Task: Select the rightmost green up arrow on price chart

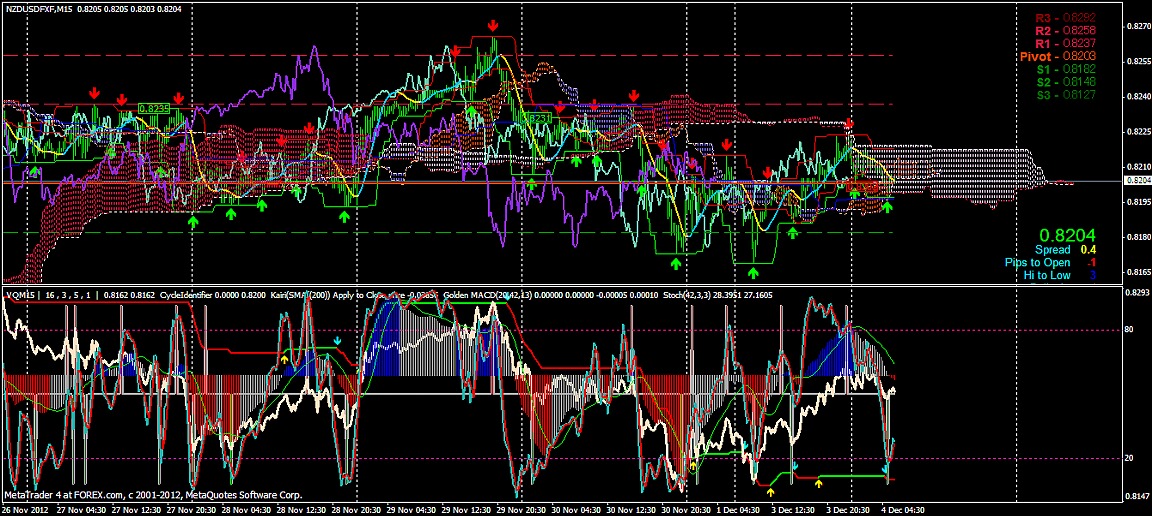Action: pos(886,206)
